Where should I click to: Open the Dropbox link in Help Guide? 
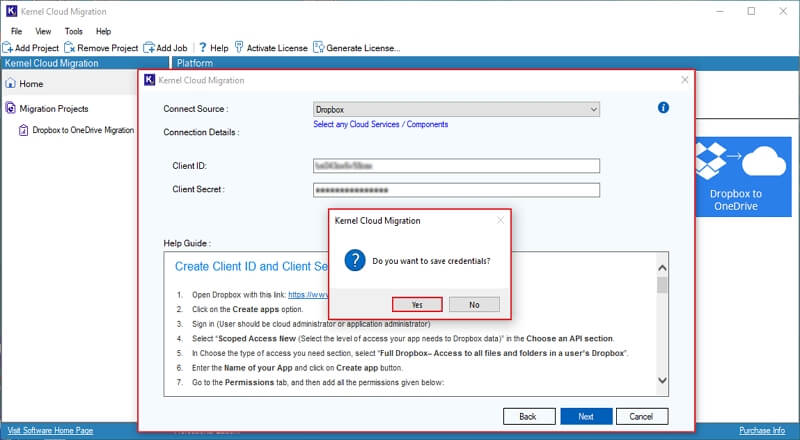click(308, 295)
